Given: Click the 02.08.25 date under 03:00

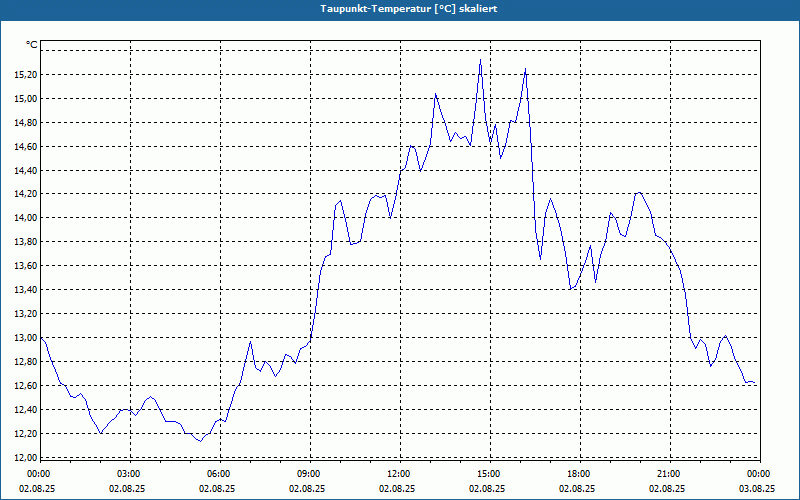Looking at the screenshot, I should 127,489.
